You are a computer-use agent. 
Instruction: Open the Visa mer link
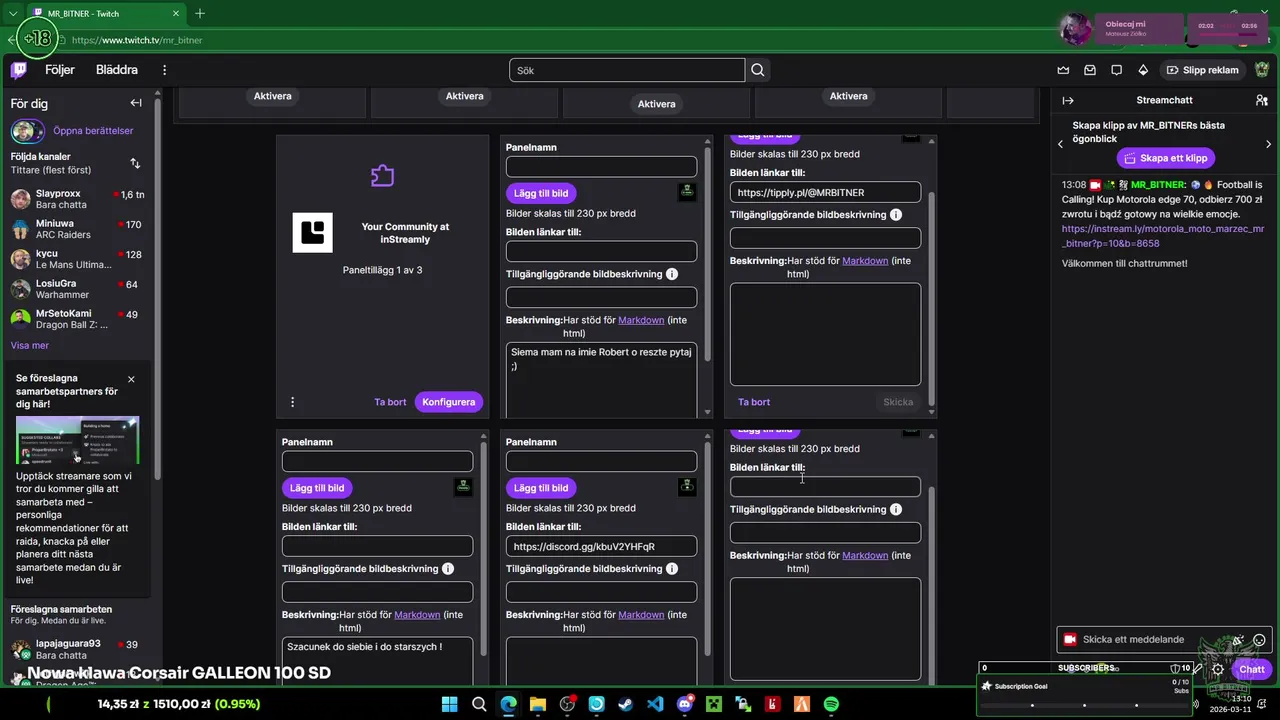[30, 345]
